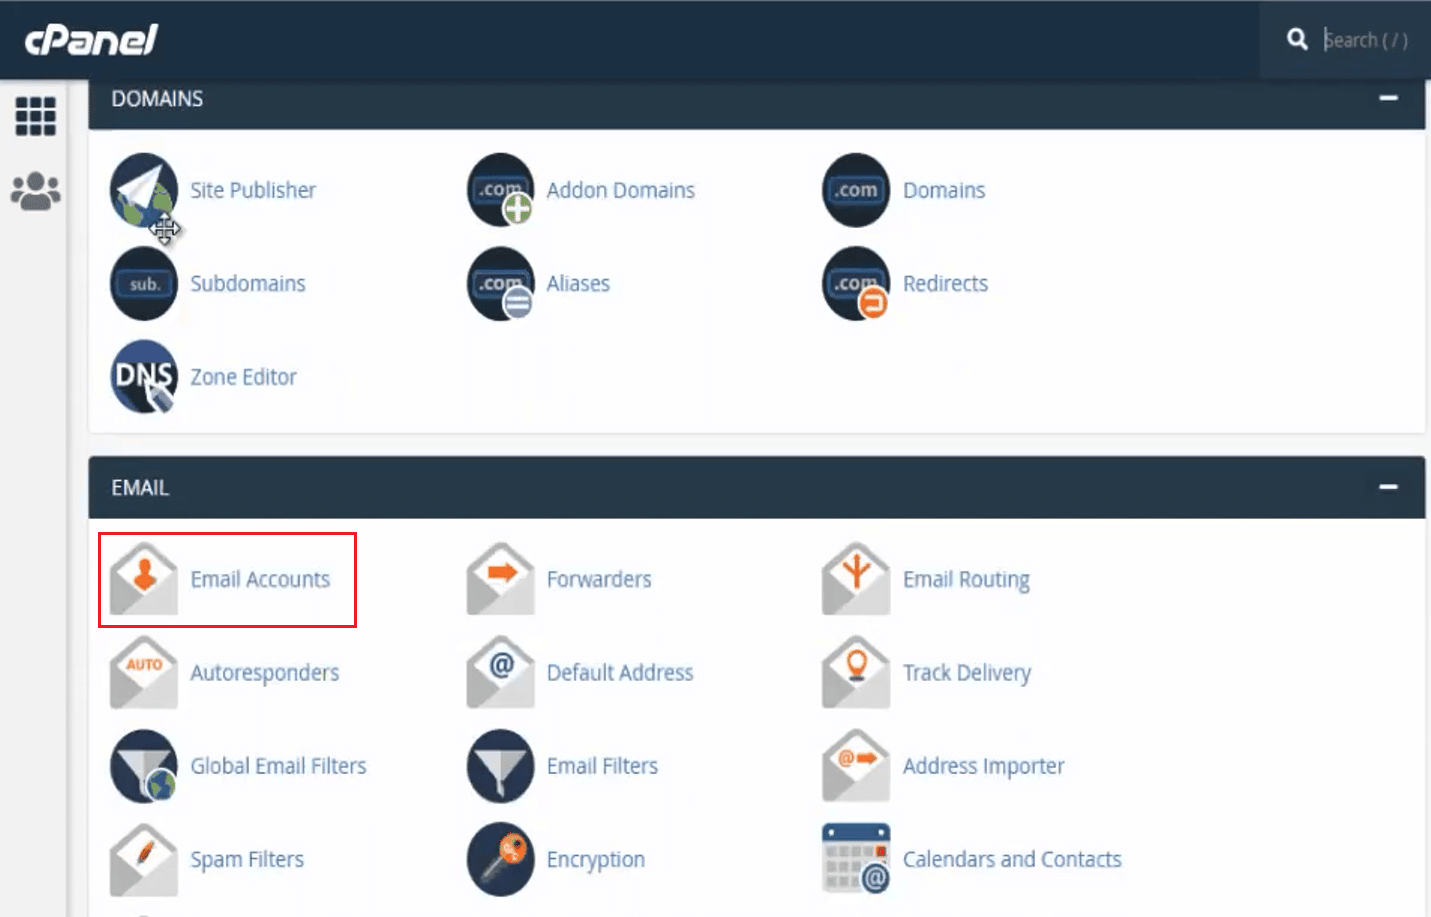Open the User Manager sidebar icon
The height and width of the screenshot is (917, 1431).
coord(36,191)
